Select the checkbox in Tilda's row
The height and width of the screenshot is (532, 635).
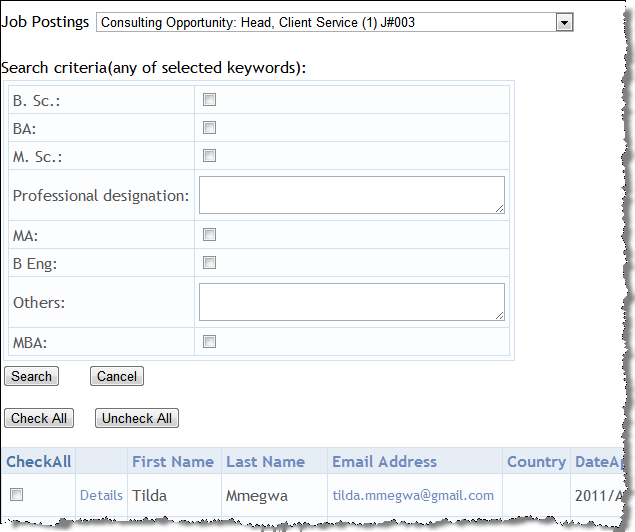tap(17, 495)
